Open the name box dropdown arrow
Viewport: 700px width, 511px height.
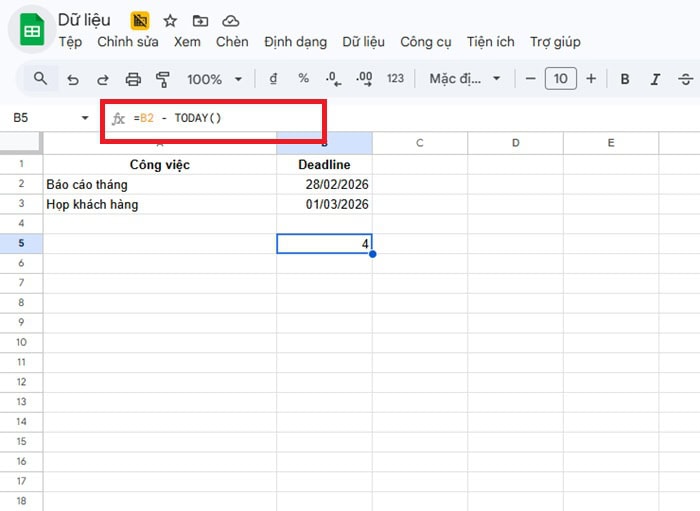pos(84,118)
